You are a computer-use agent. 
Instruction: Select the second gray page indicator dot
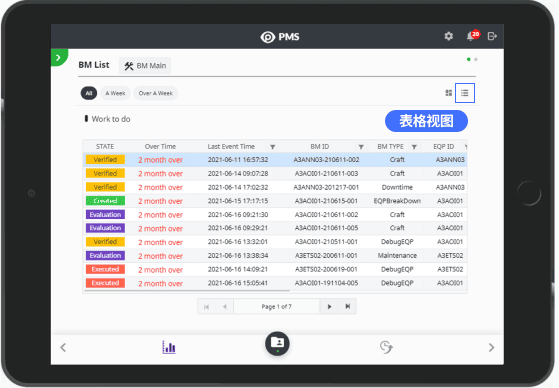click(x=476, y=59)
